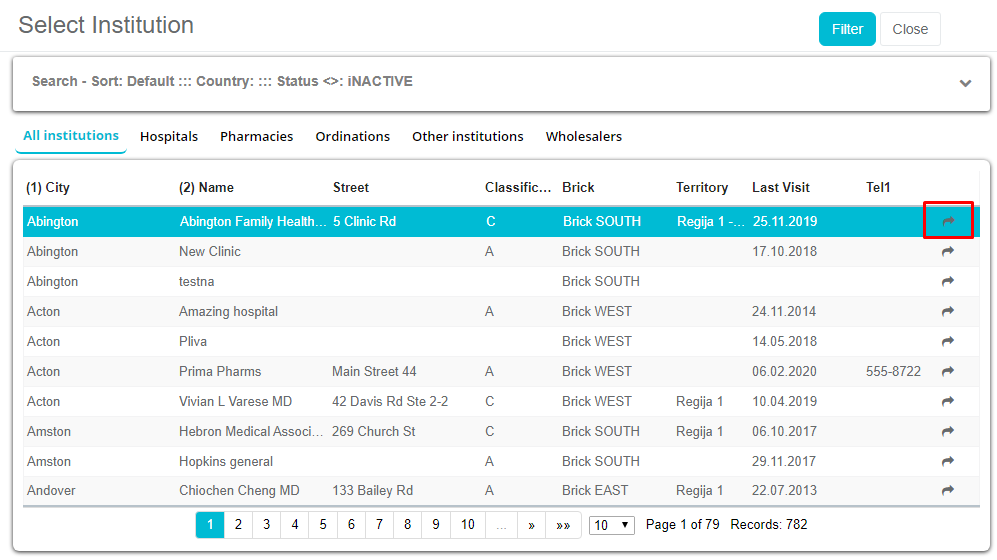Click the arrow icon in Pliva row
This screenshot has height=560, width=997.
948,341
